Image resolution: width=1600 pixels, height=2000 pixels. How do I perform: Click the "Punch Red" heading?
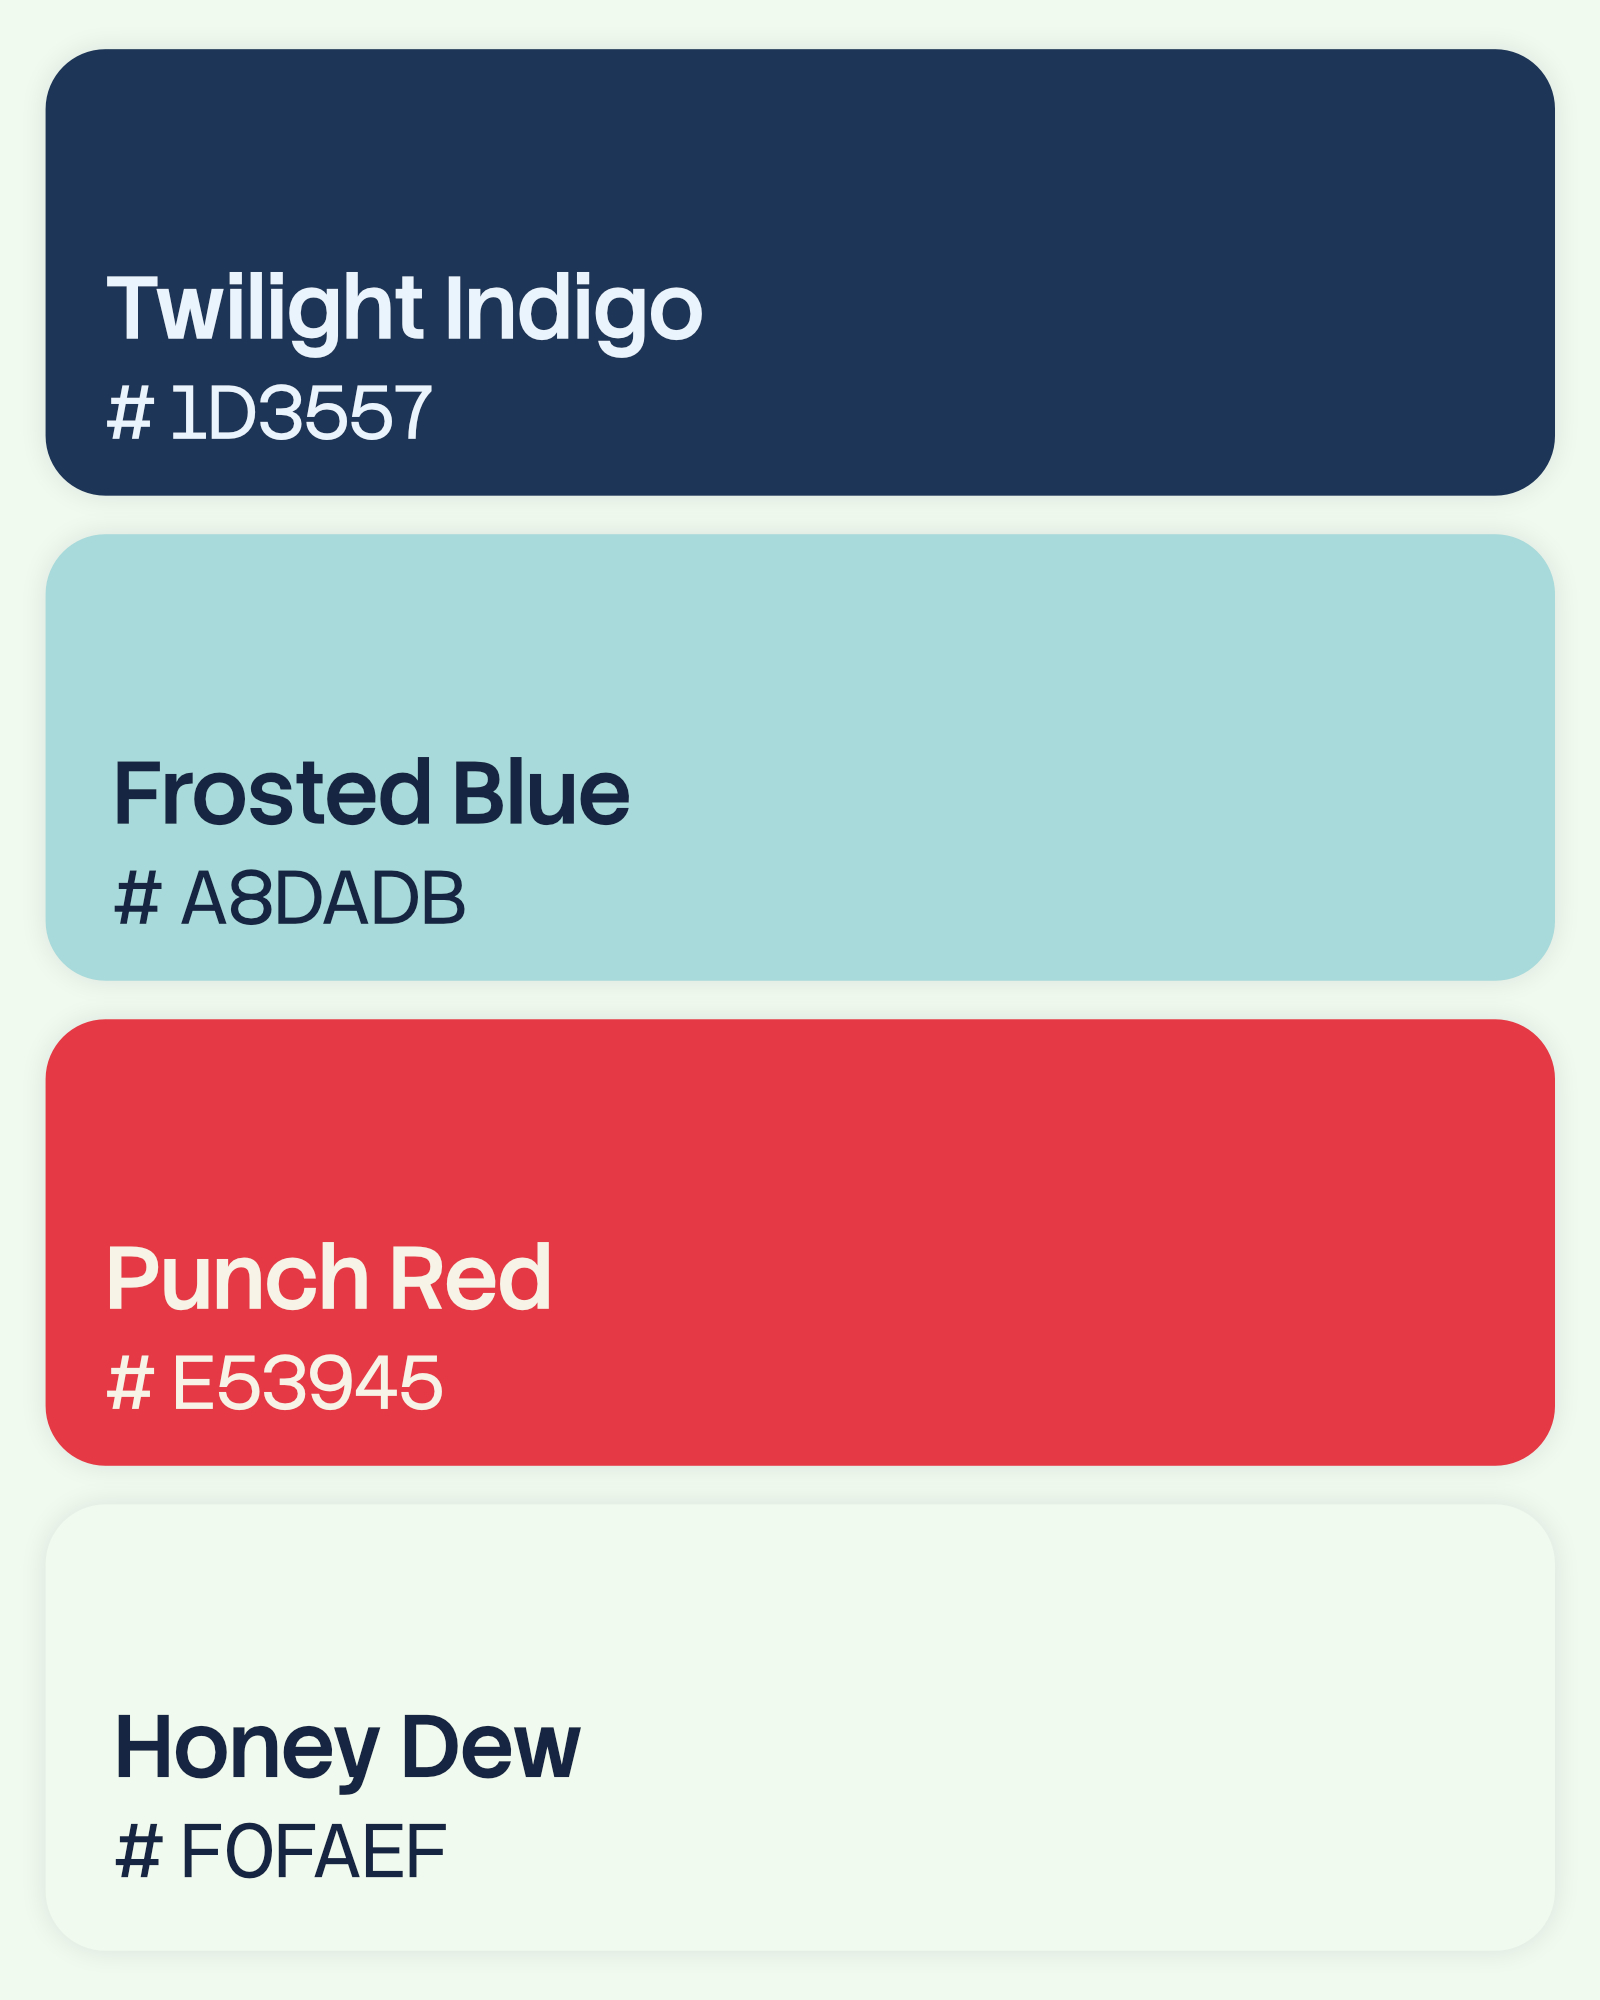tap(329, 1277)
